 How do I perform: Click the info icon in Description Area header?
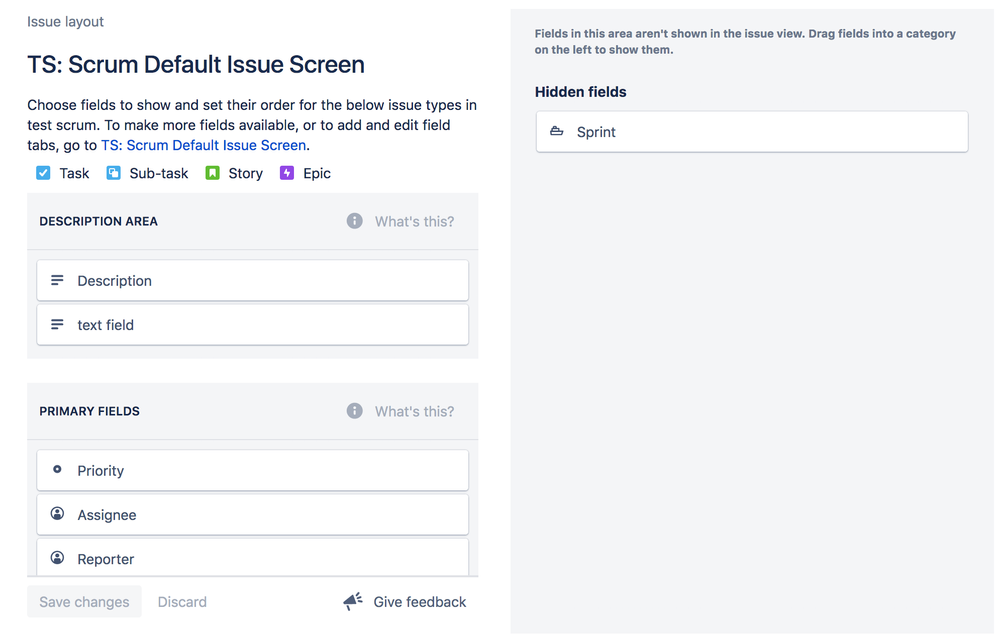point(354,221)
